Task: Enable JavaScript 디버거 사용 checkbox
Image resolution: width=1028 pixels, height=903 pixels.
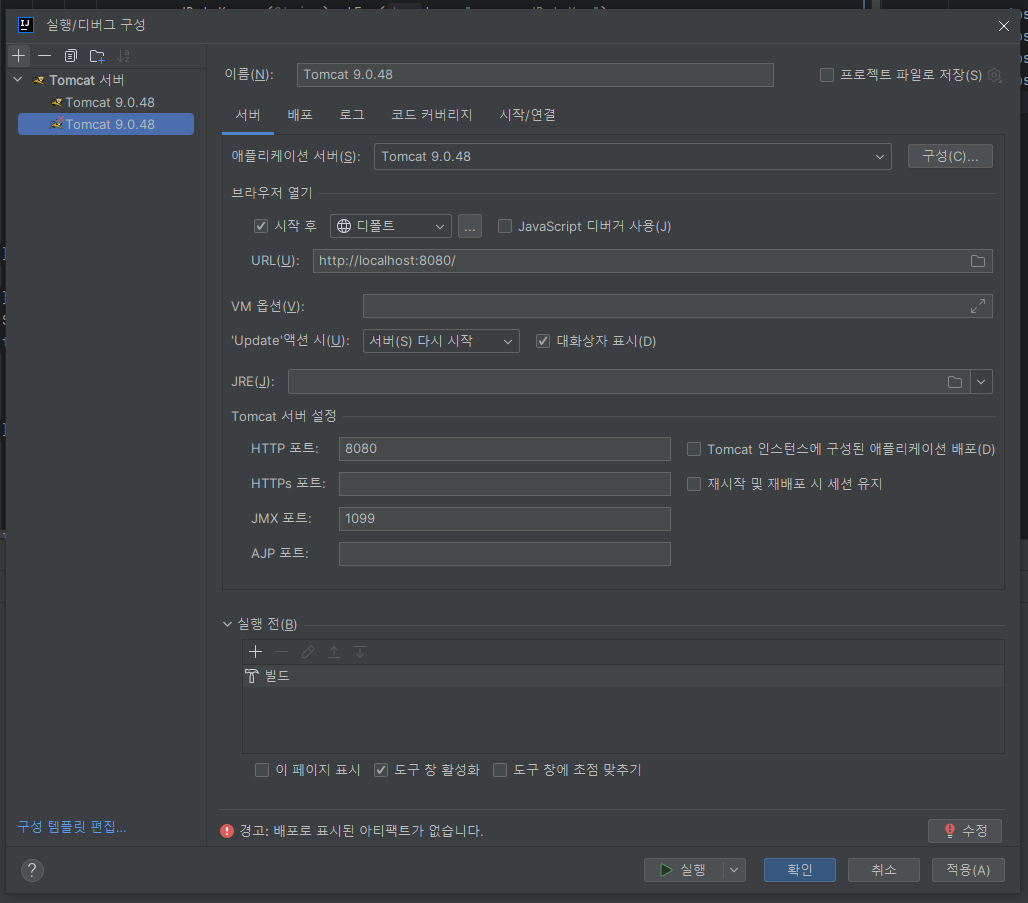Action: click(x=505, y=226)
